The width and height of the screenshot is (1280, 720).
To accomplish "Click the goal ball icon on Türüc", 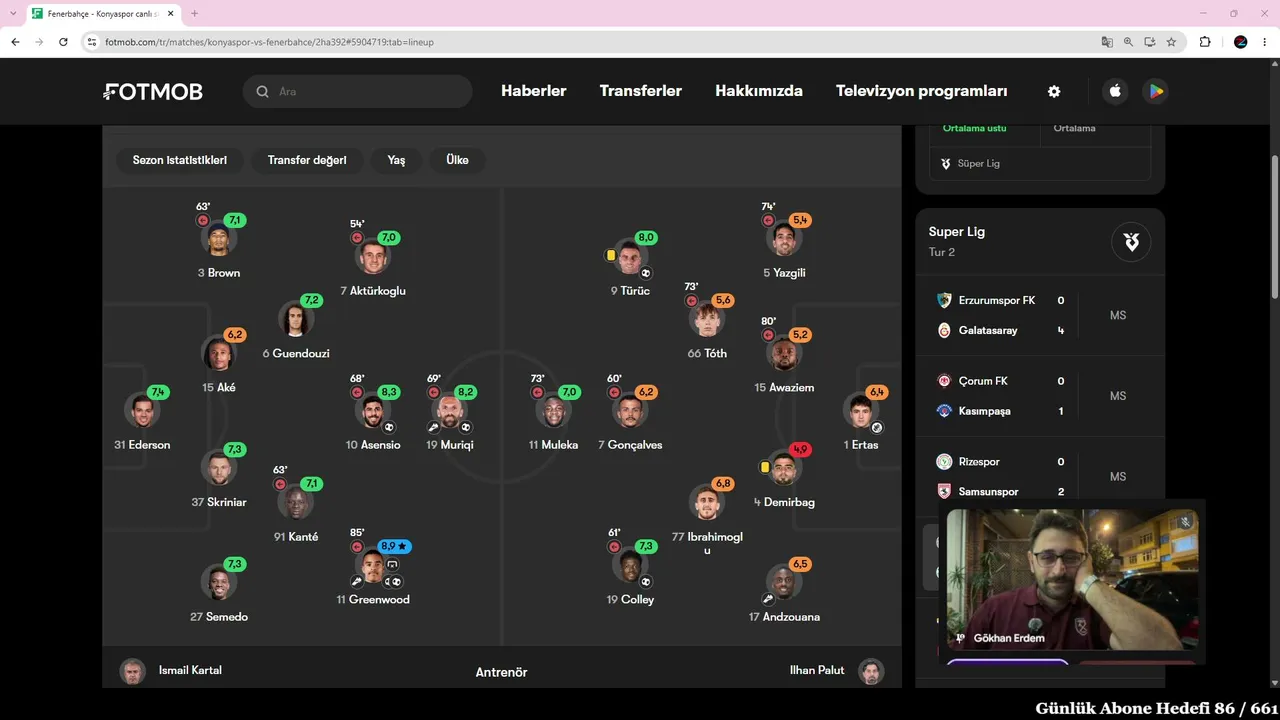I will click(646, 273).
